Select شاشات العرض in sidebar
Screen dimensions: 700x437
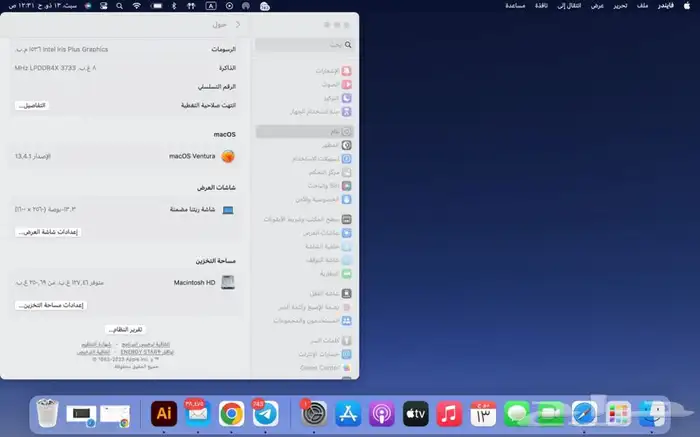[304, 233]
